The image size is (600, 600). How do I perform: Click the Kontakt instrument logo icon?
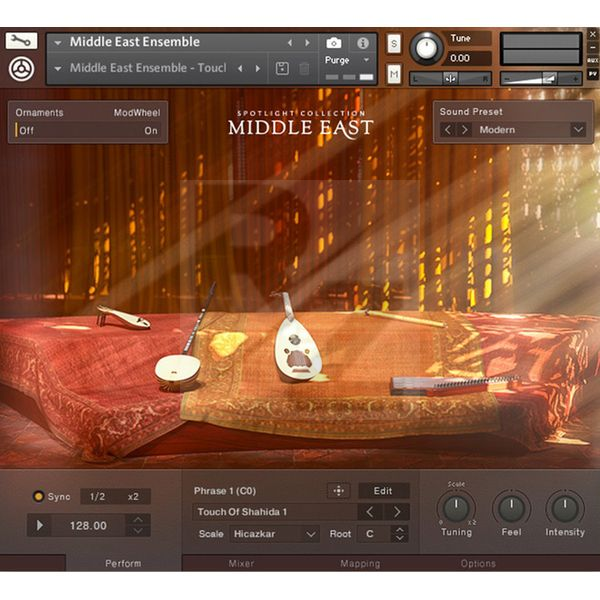pos(21,69)
